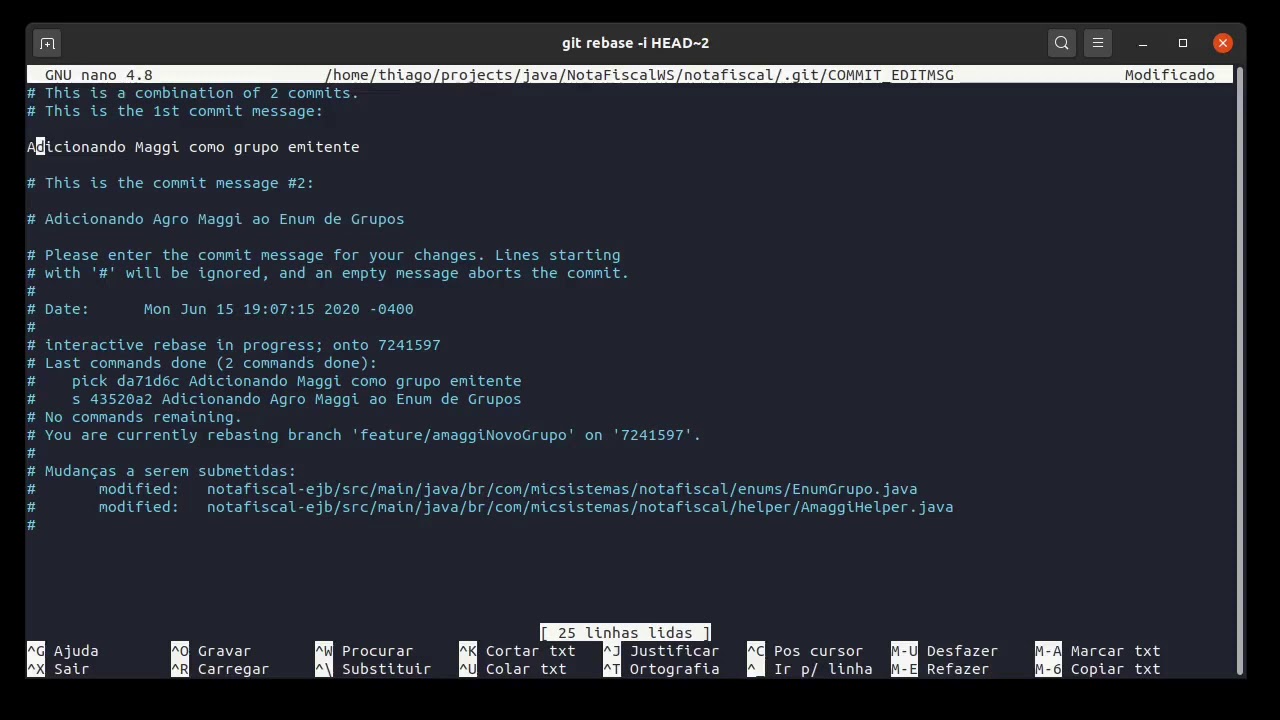Click 'Mudanças a serem submetidas:' line
The height and width of the screenshot is (720, 1280).
pyautogui.click(x=161, y=471)
